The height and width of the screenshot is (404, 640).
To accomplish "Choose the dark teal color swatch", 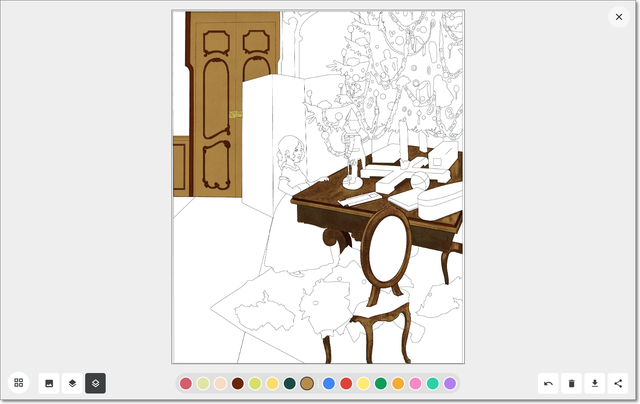I will tap(290, 384).
